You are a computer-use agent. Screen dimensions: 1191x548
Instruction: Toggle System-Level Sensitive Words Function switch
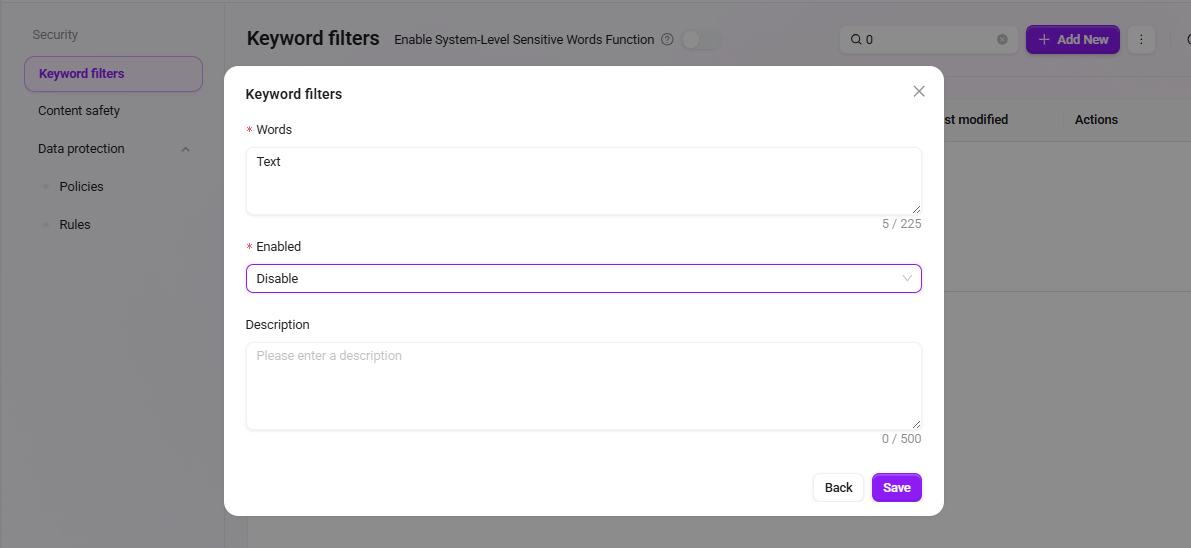click(x=700, y=40)
